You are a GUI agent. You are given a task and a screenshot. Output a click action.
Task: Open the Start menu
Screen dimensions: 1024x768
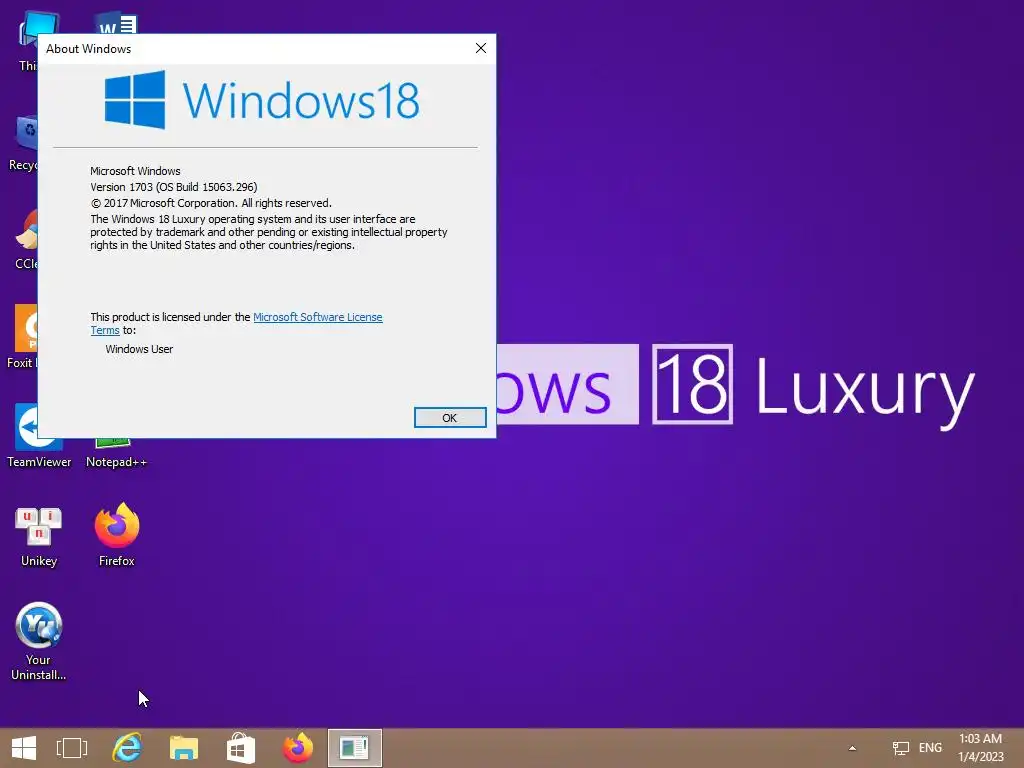click(24, 748)
